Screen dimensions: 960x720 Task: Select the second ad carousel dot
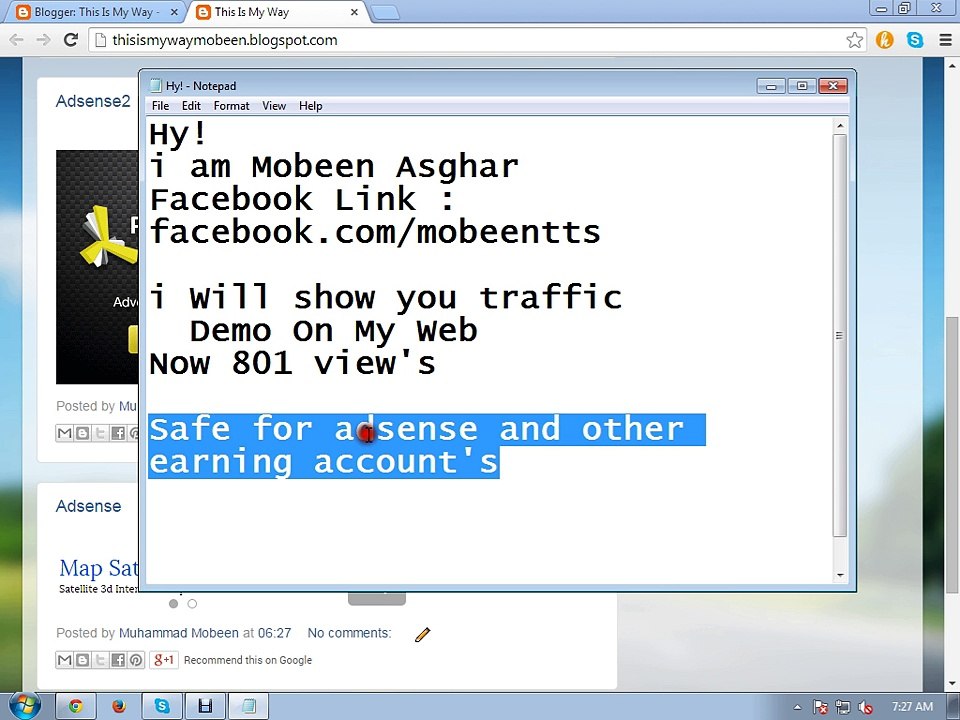point(192,604)
